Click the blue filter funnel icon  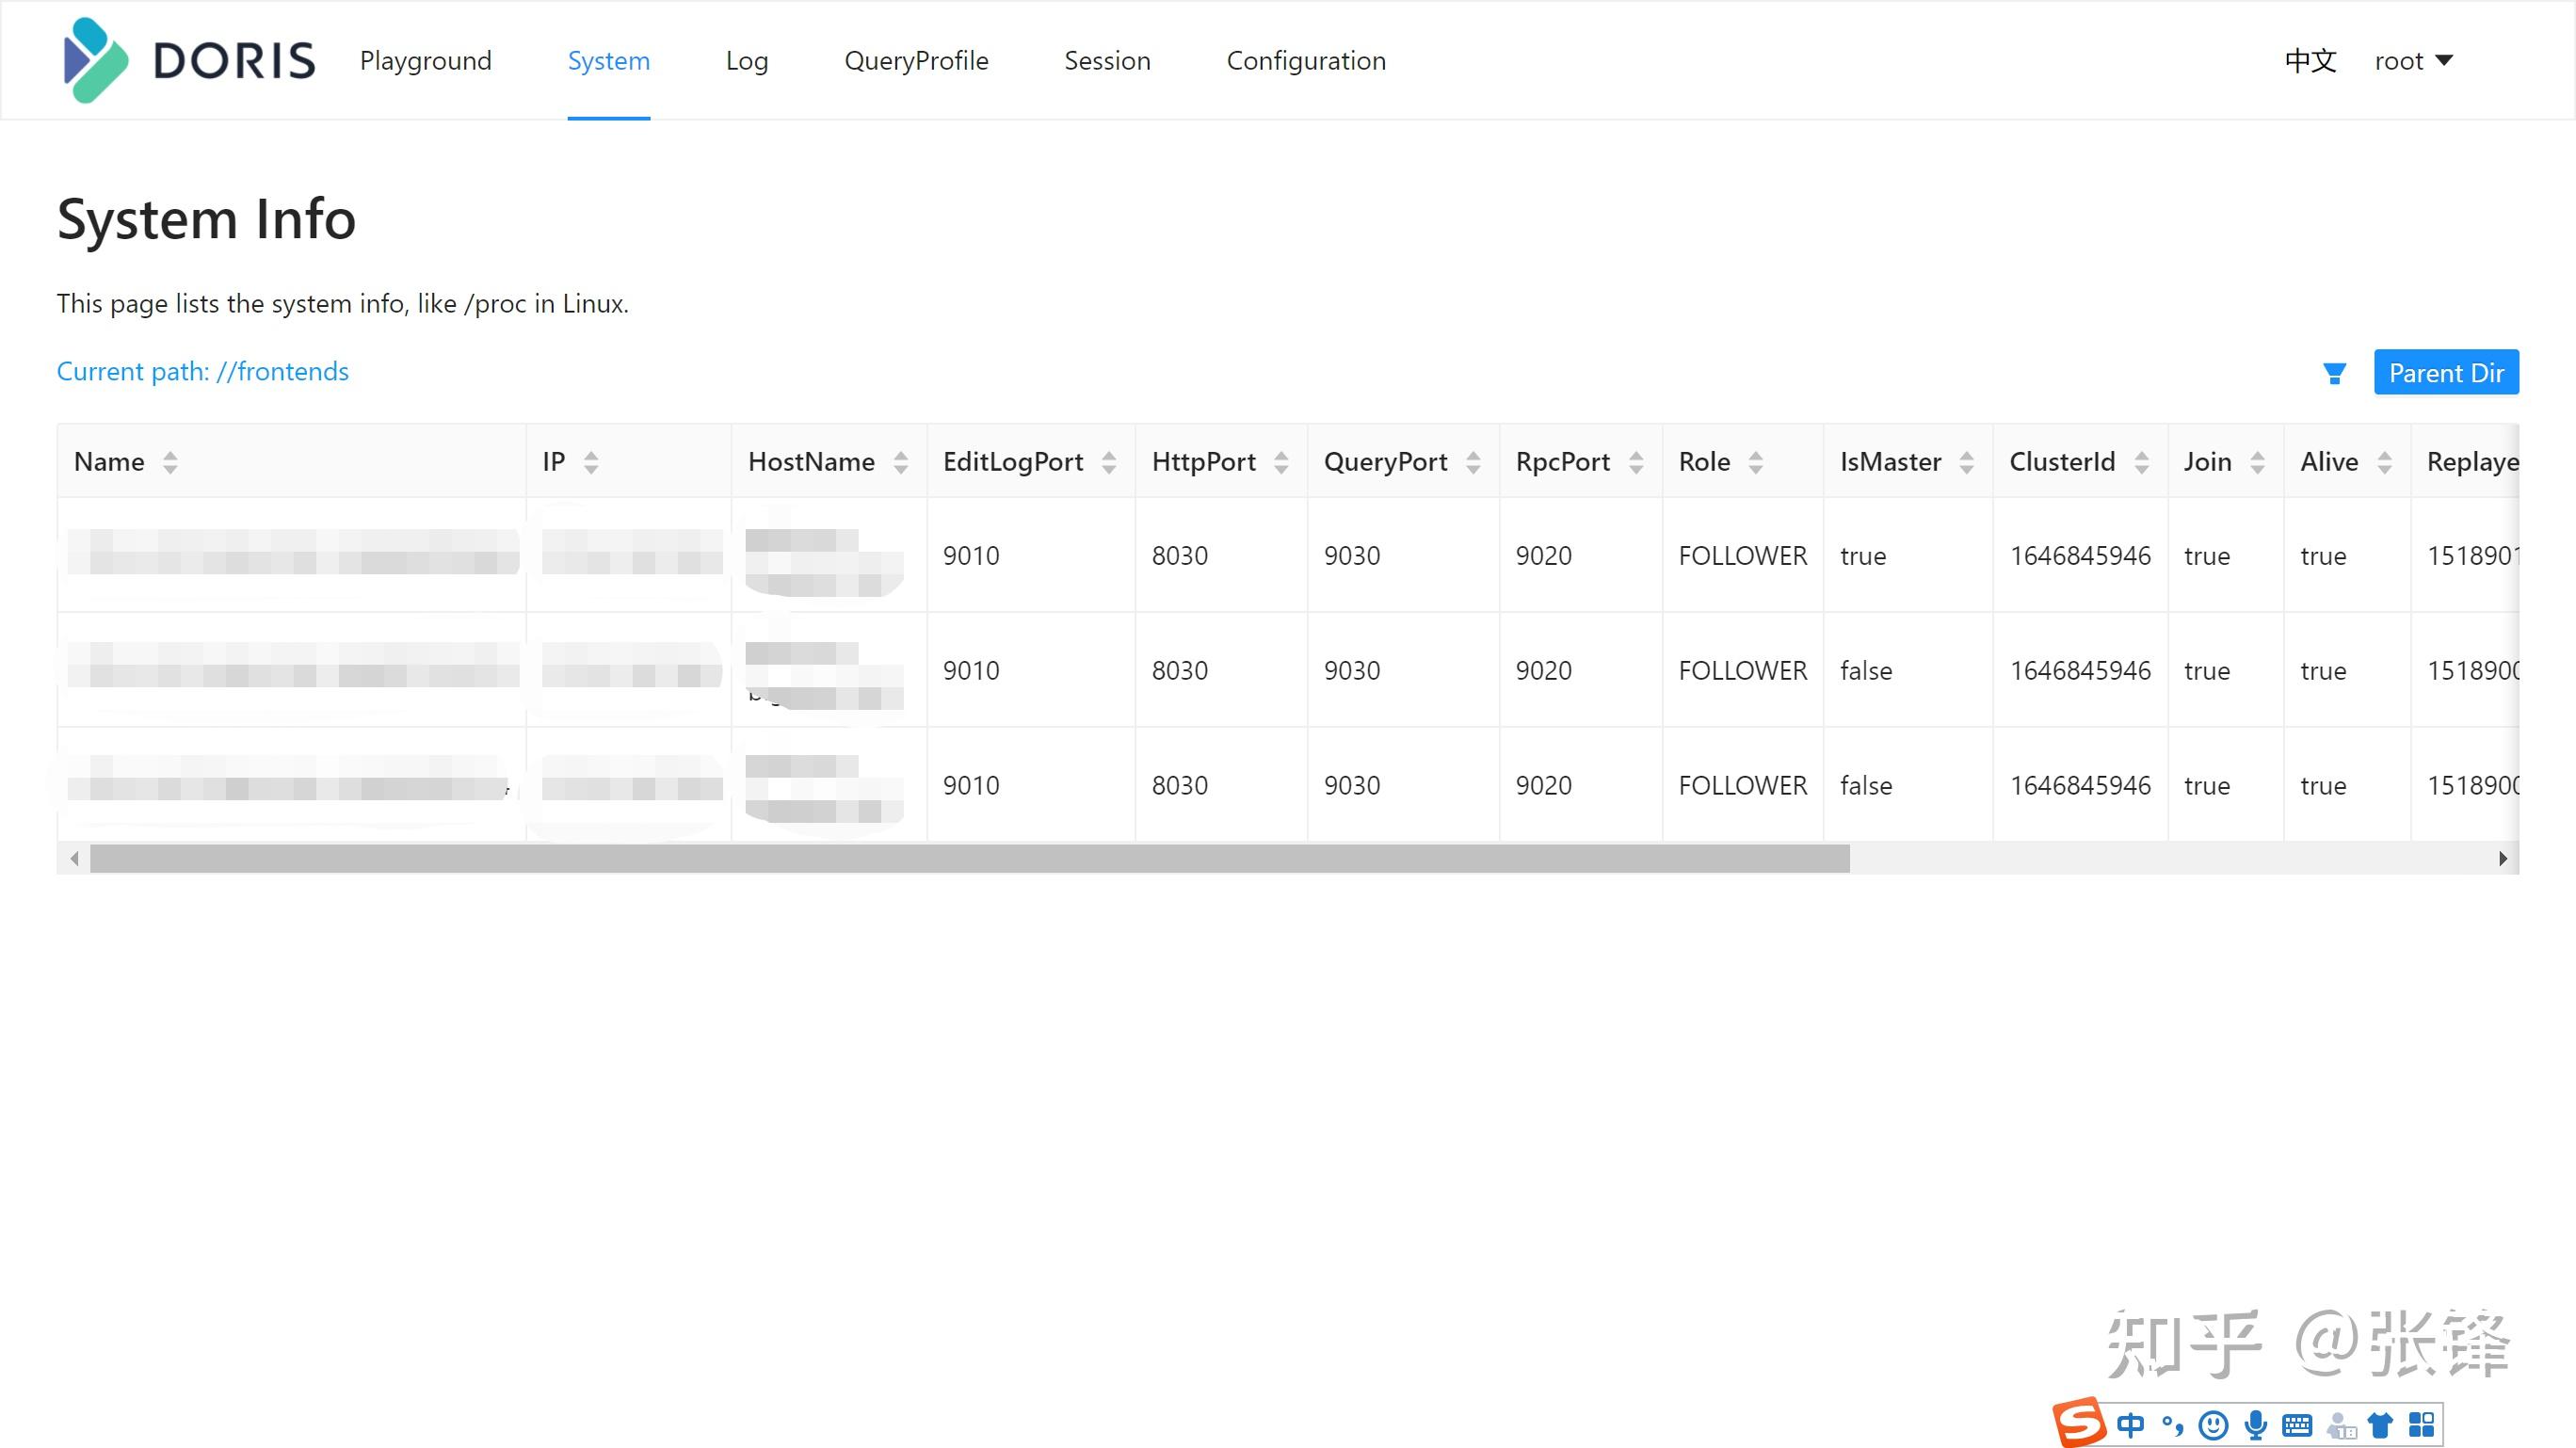[2334, 373]
